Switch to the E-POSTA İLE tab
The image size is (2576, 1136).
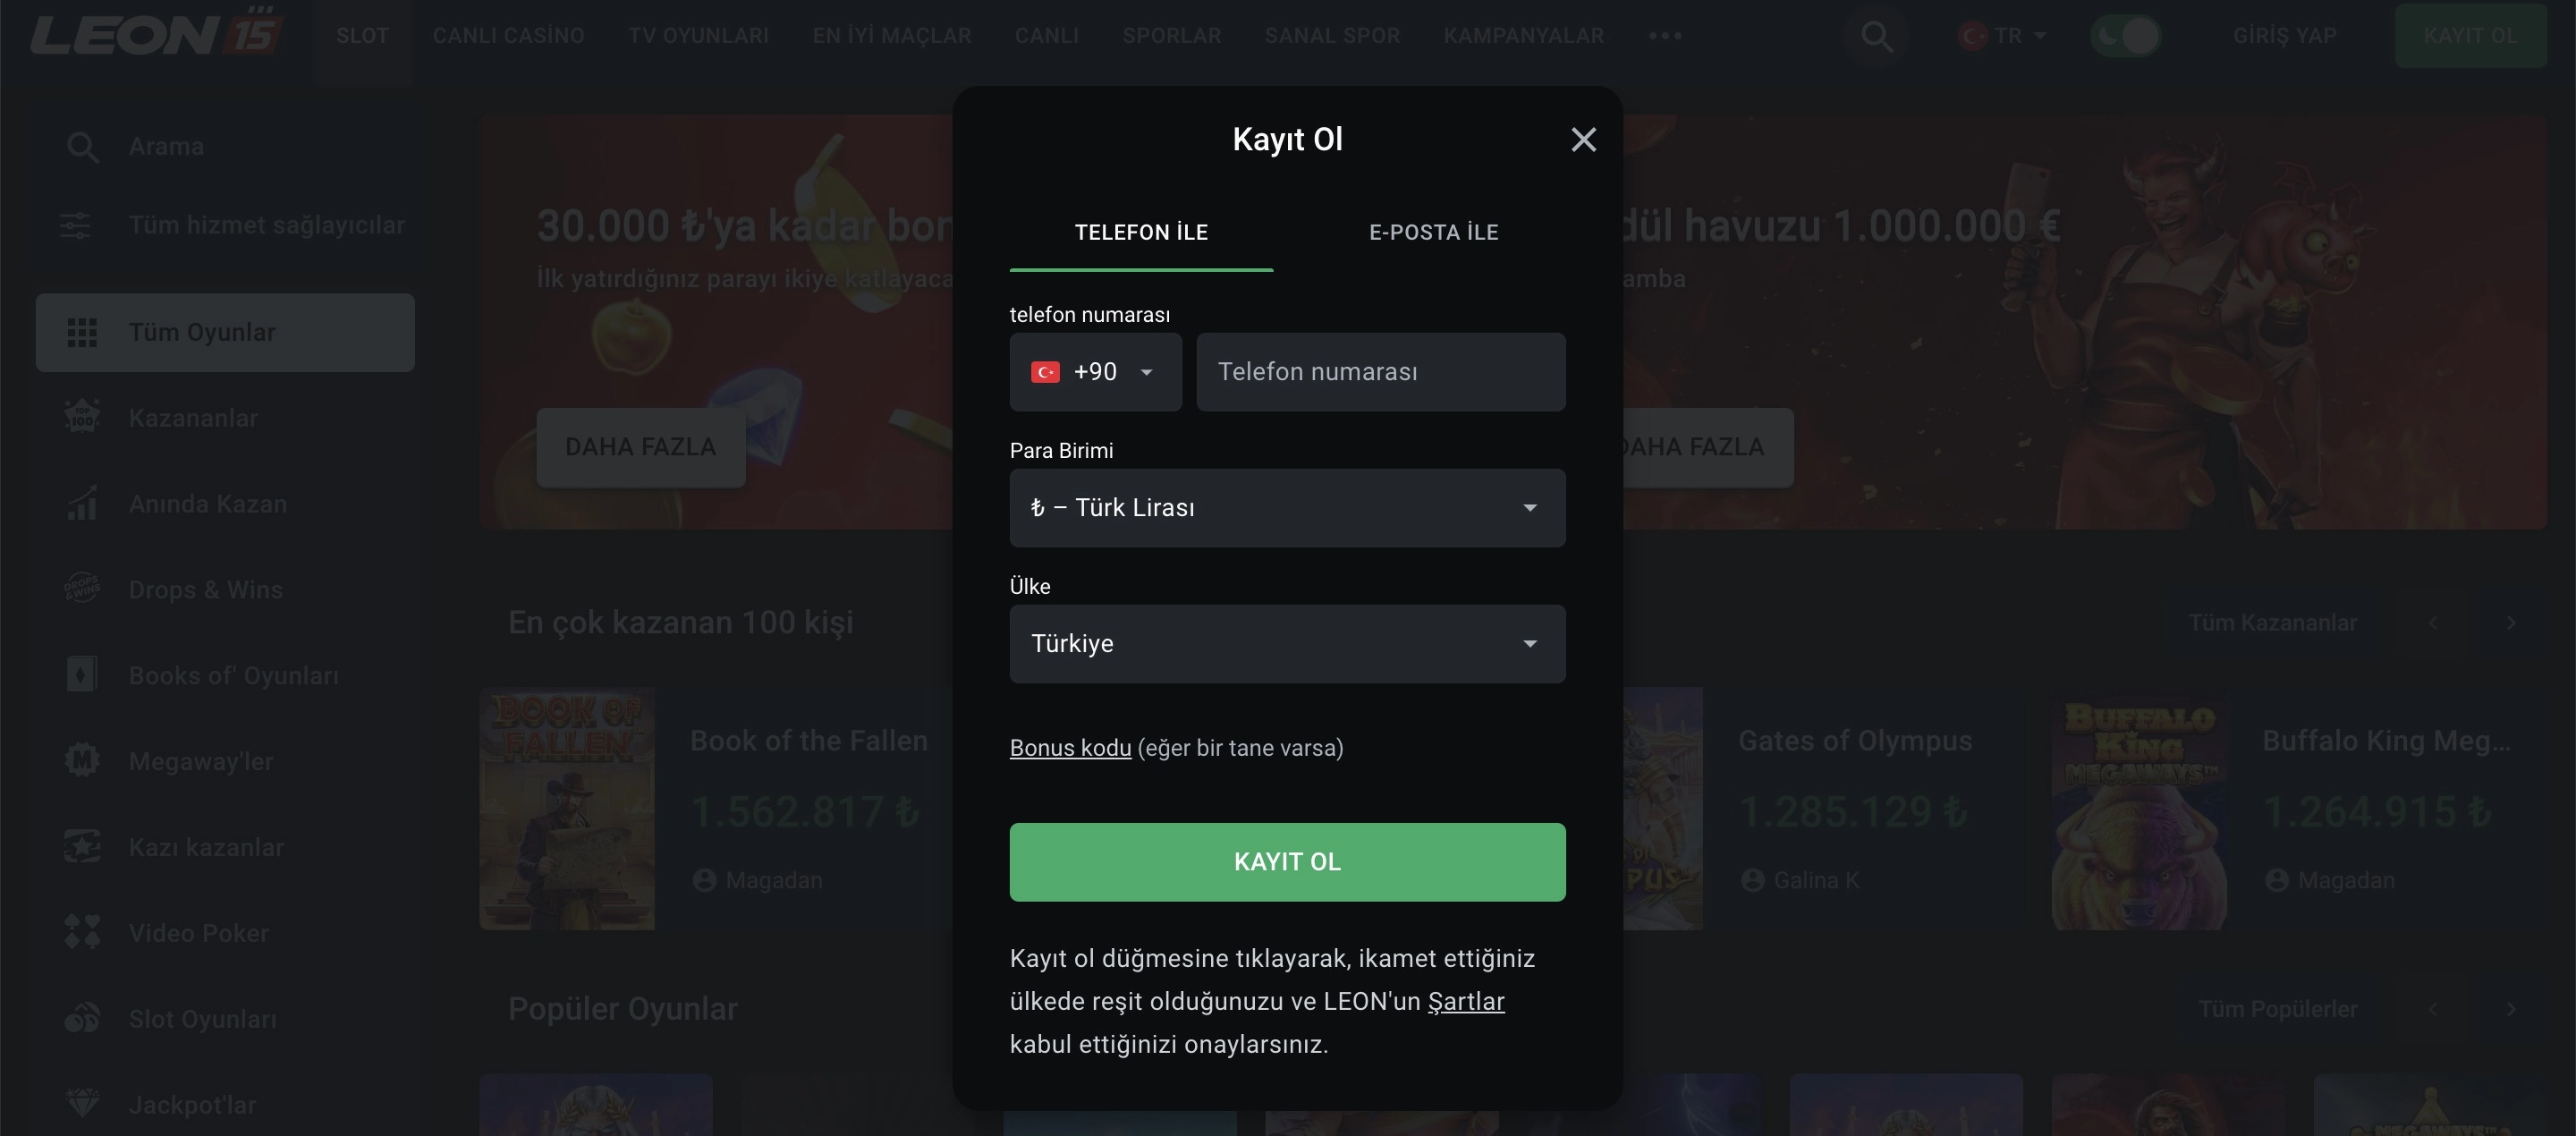click(1433, 233)
